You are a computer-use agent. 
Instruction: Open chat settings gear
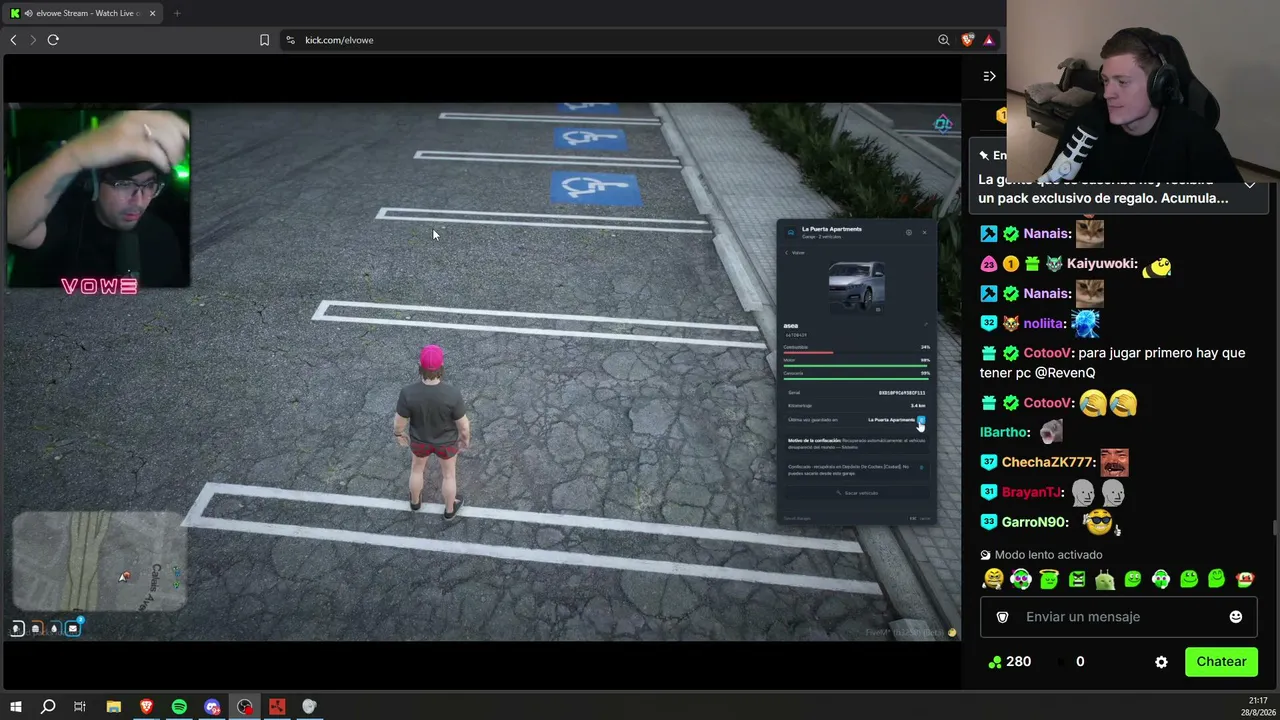[1161, 662]
